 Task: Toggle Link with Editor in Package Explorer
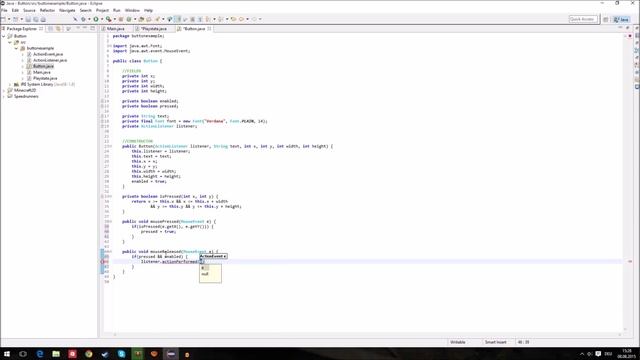point(58,29)
